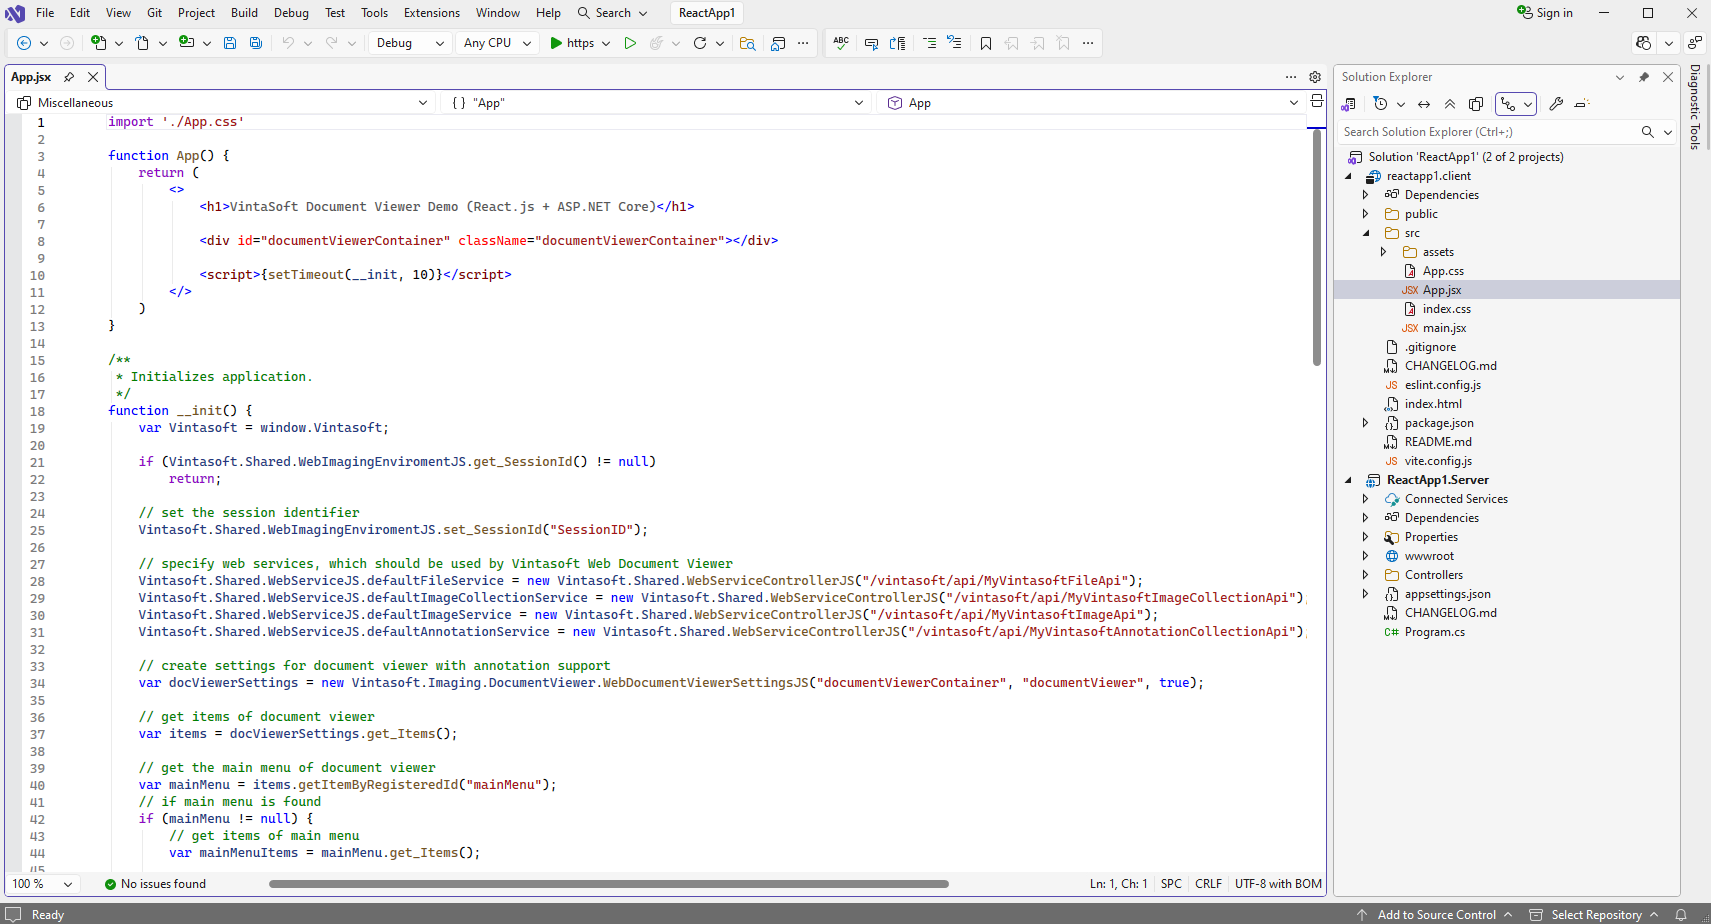1711x924 pixels.
Task: Start without debugging using hollow play icon
Action: tap(630, 43)
